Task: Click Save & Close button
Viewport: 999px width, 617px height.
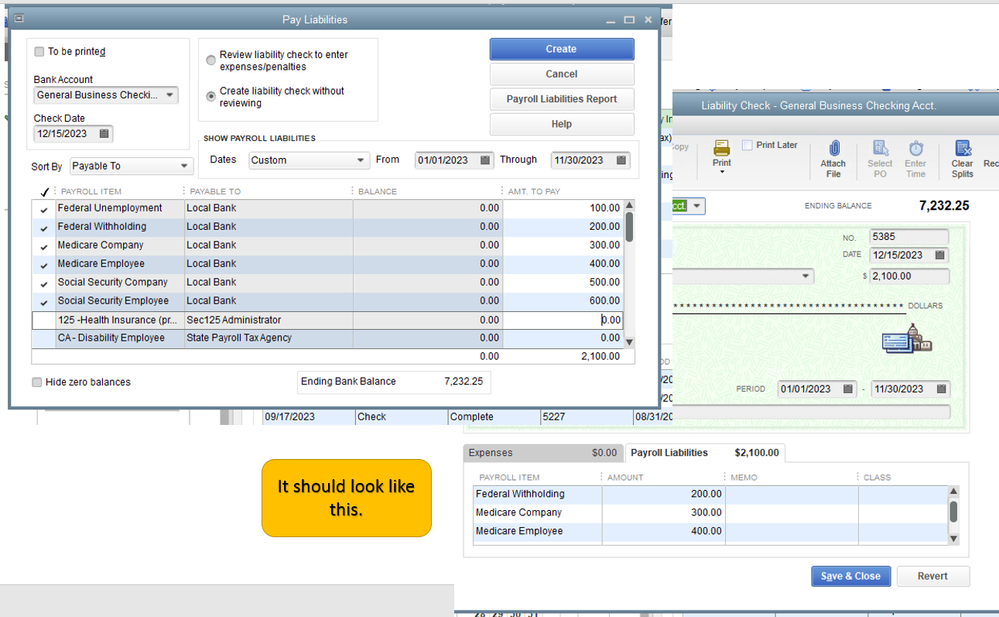Action: pyautogui.click(x=851, y=576)
